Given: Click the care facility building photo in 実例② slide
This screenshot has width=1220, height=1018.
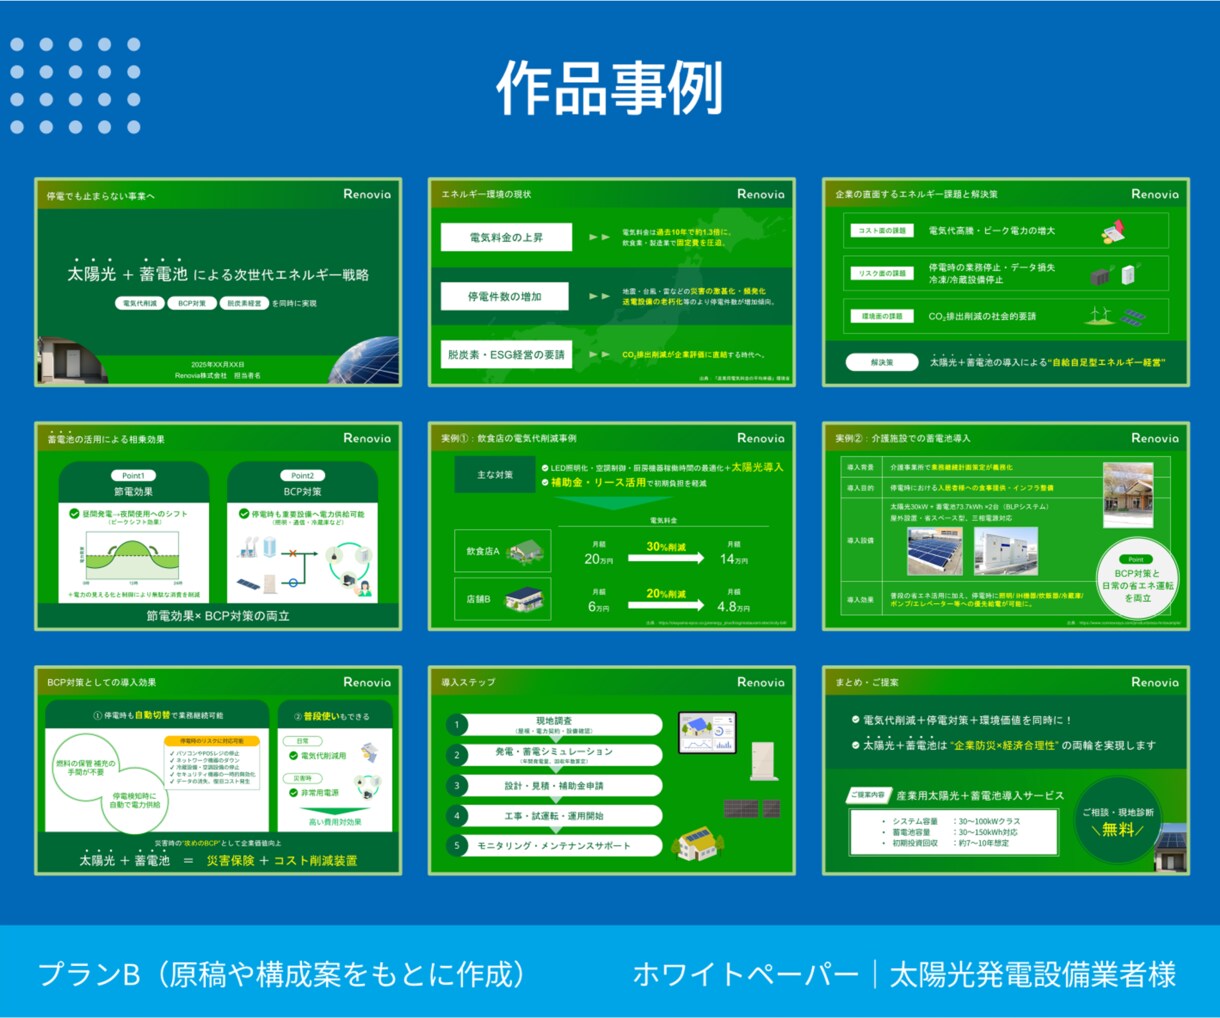Looking at the screenshot, I should pyautogui.click(x=1128, y=495).
